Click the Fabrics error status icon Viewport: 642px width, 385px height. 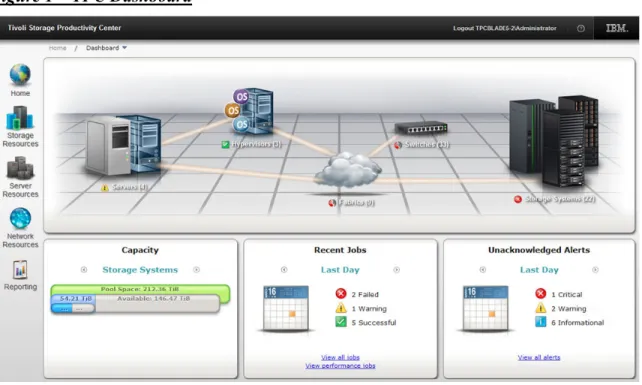tap(332, 203)
